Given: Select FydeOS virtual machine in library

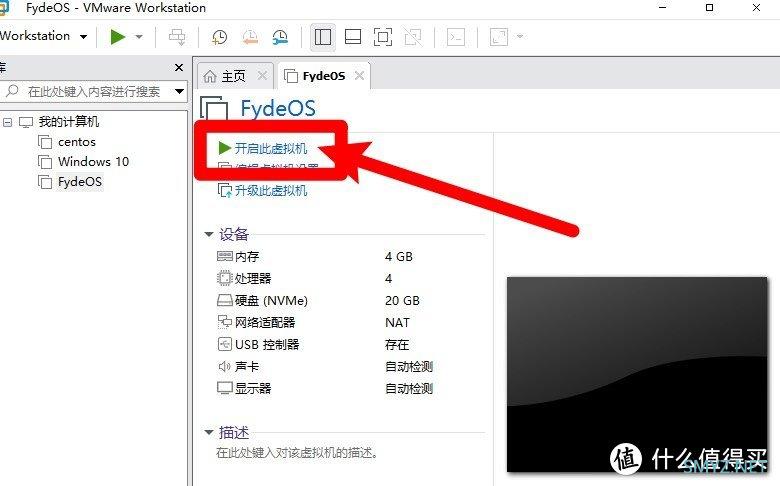Looking at the screenshot, I should click(x=80, y=182).
